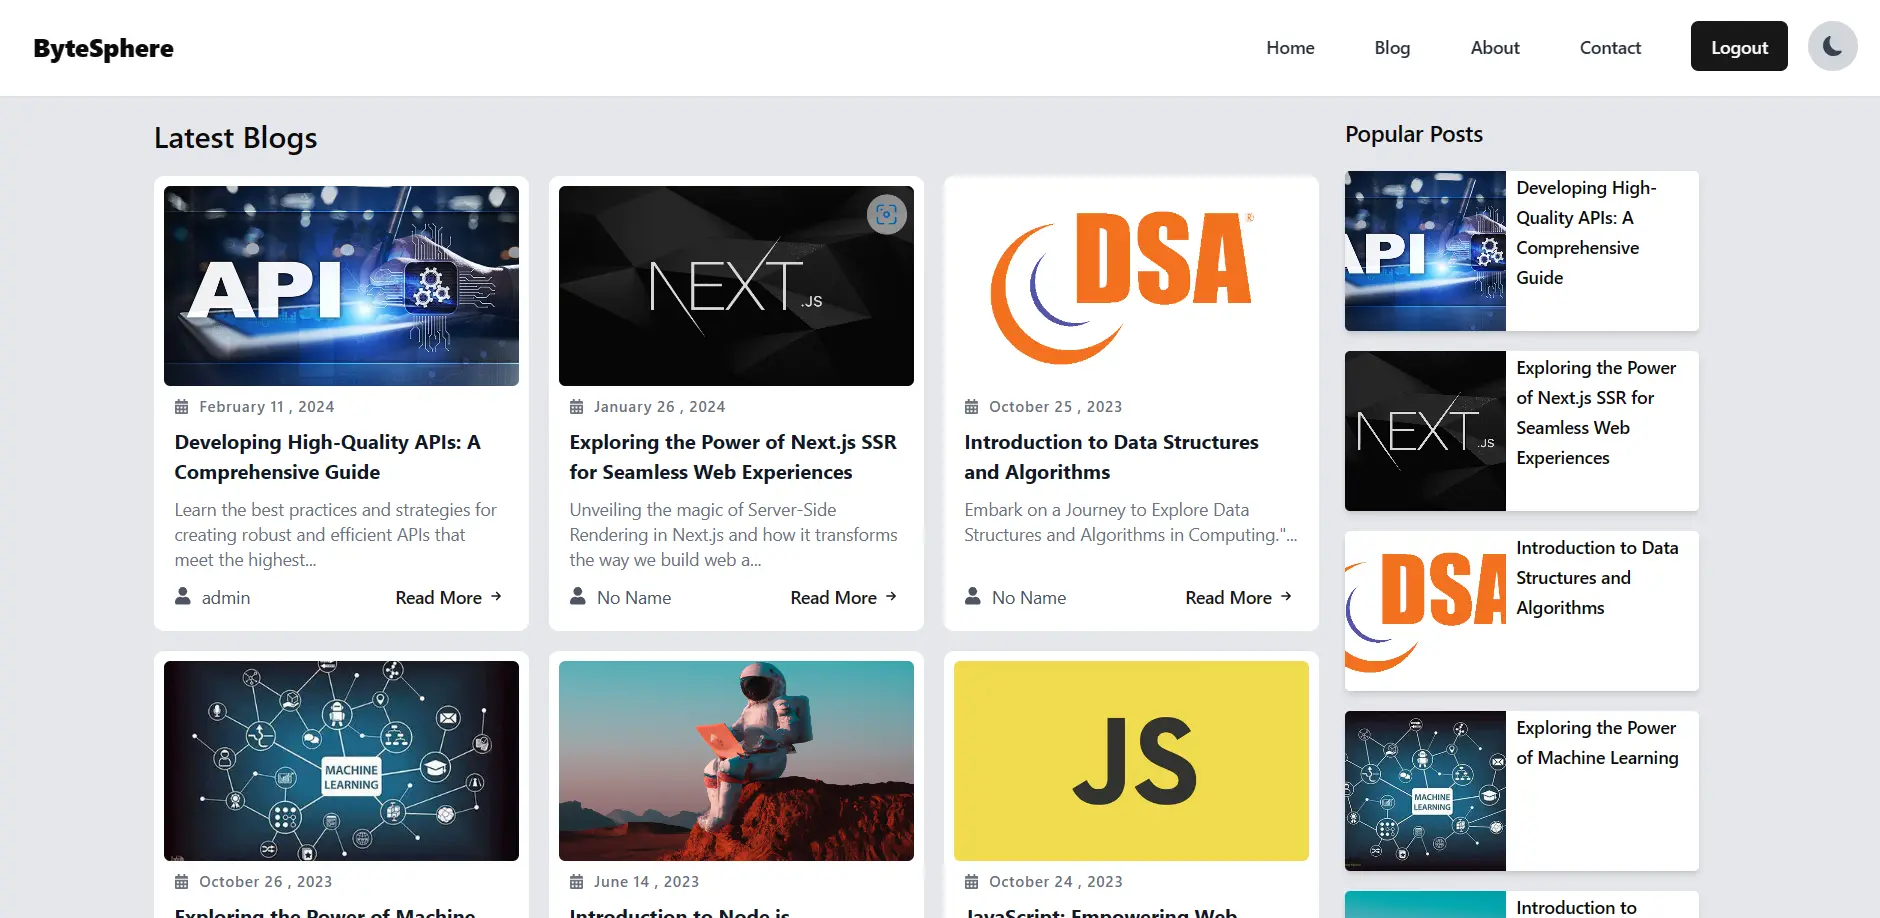Open the JS yellow thumbnail post

coord(1131,760)
